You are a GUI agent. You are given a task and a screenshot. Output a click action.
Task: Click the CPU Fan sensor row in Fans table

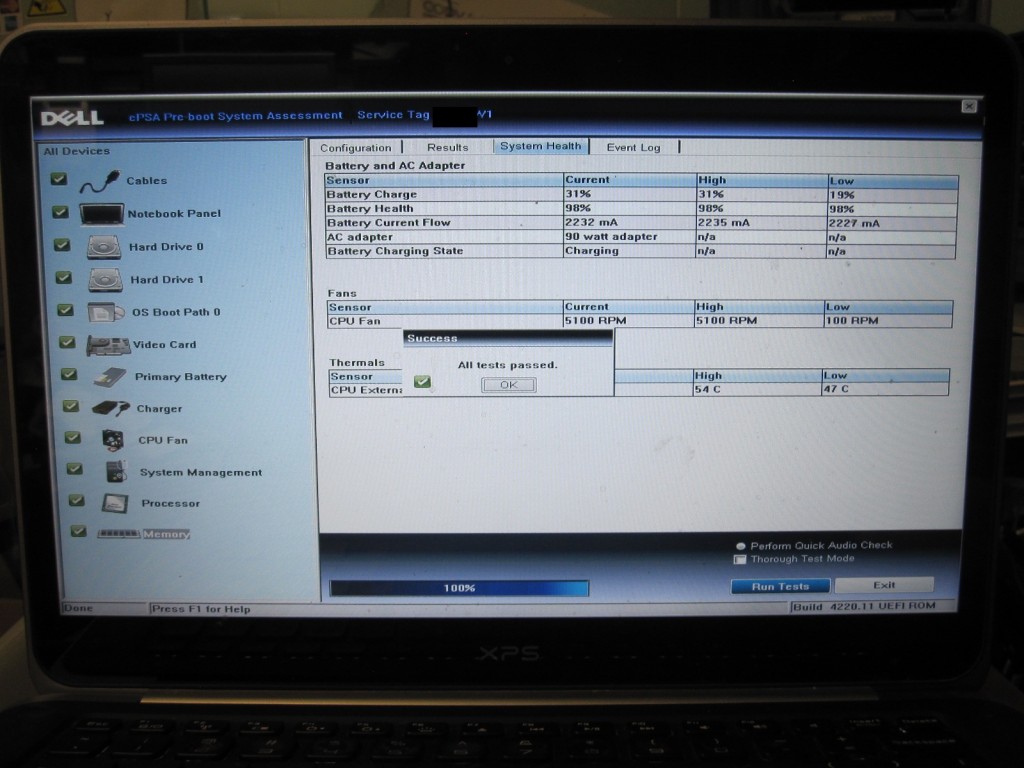tap(640, 321)
